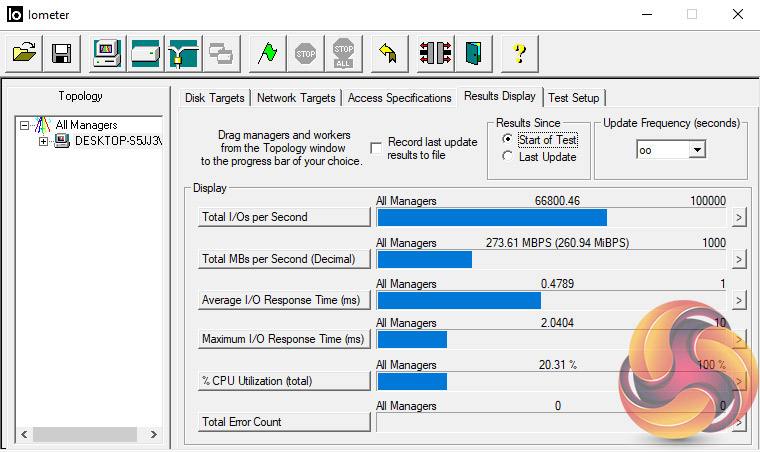The image size is (760, 452).
Task: Disconnect the selected worker or manager
Action: tap(435, 53)
